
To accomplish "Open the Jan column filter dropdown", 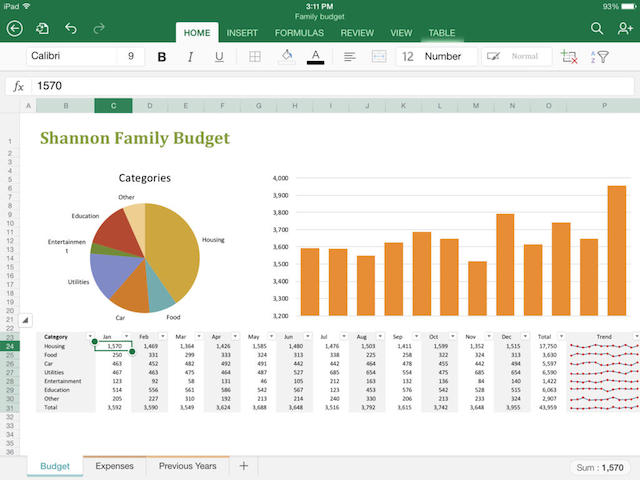I will tap(127, 336).
